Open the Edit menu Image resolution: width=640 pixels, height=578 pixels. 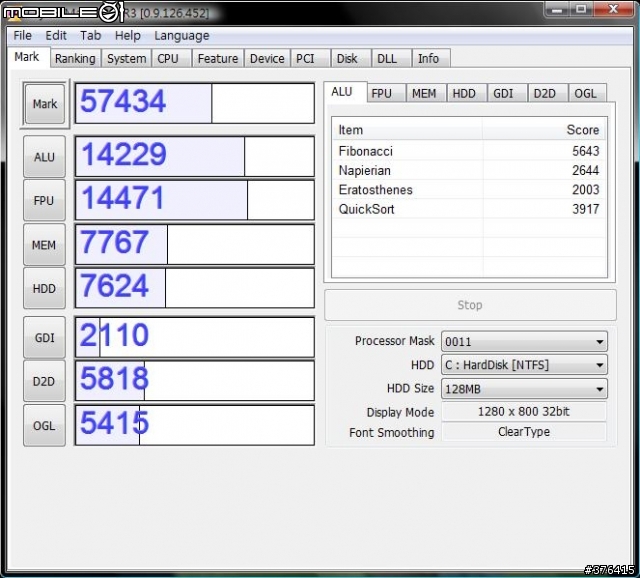point(56,36)
